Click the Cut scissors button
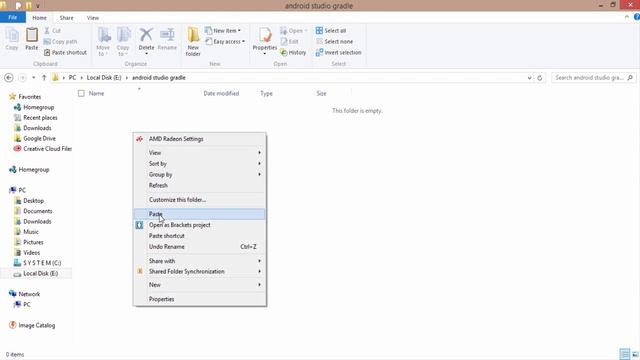The width and height of the screenshot is (640, 360). pos(52,31)
